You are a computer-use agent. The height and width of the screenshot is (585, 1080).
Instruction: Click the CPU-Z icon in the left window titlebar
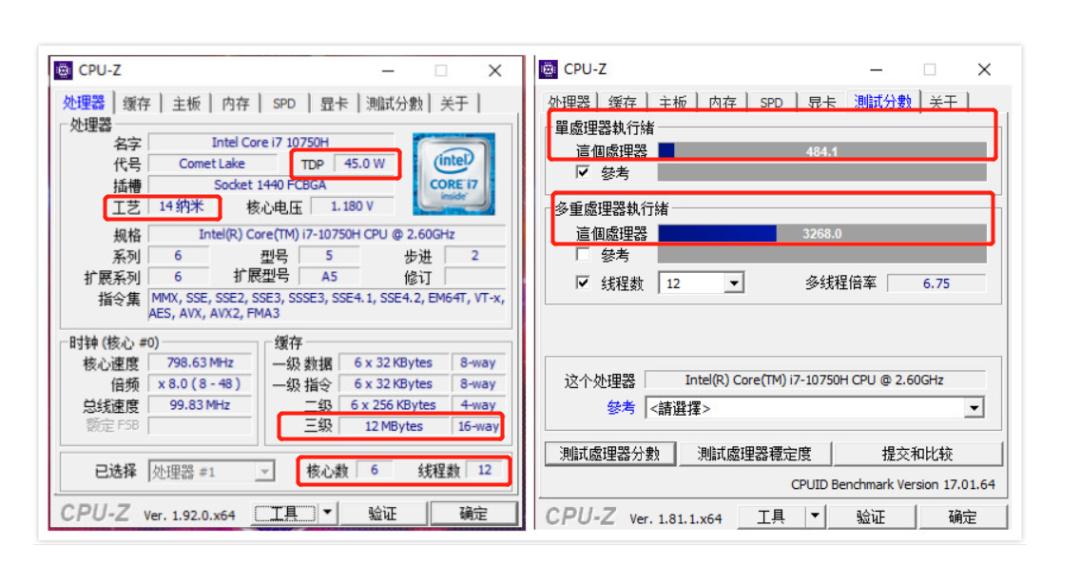point(65,68)
